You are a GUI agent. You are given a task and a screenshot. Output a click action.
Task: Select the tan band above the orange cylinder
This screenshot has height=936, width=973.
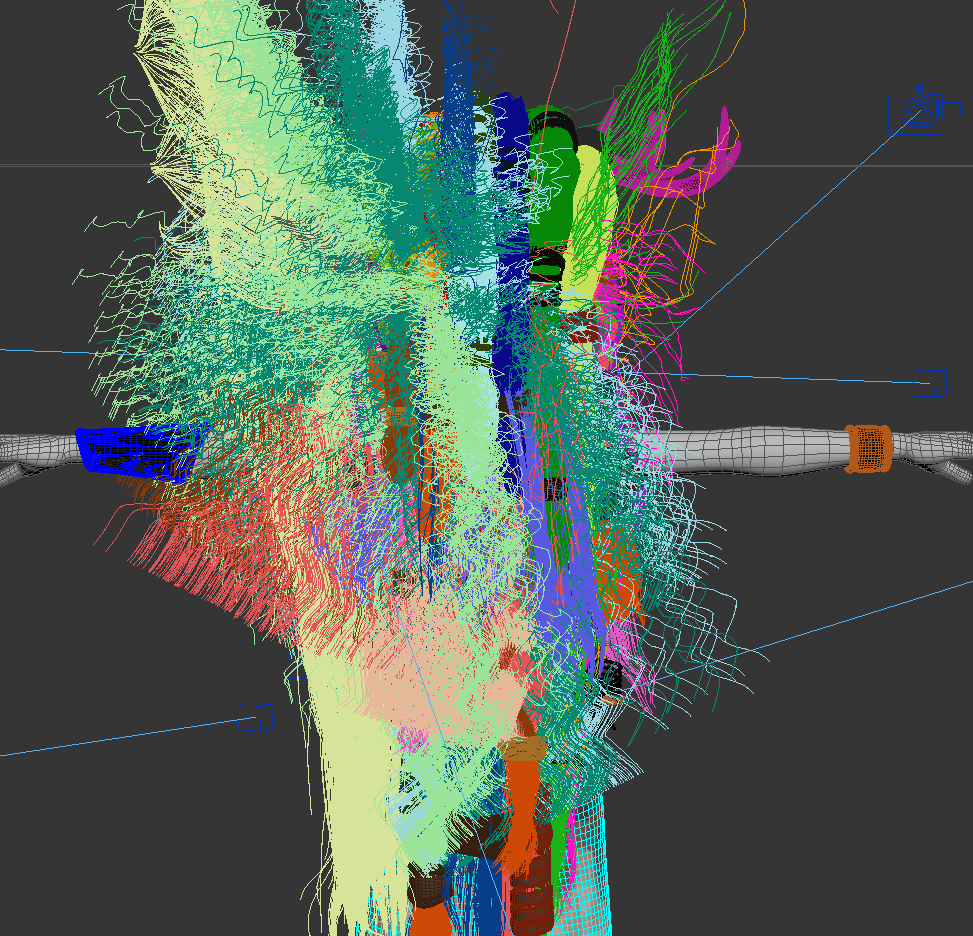pos(523,749)
